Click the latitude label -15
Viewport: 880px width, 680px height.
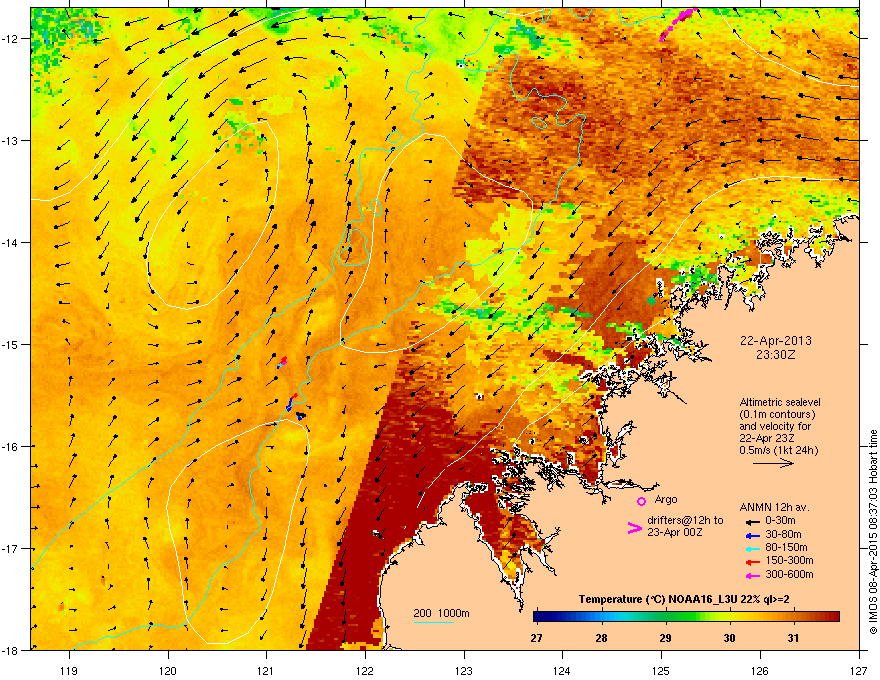tap(10, 344)
